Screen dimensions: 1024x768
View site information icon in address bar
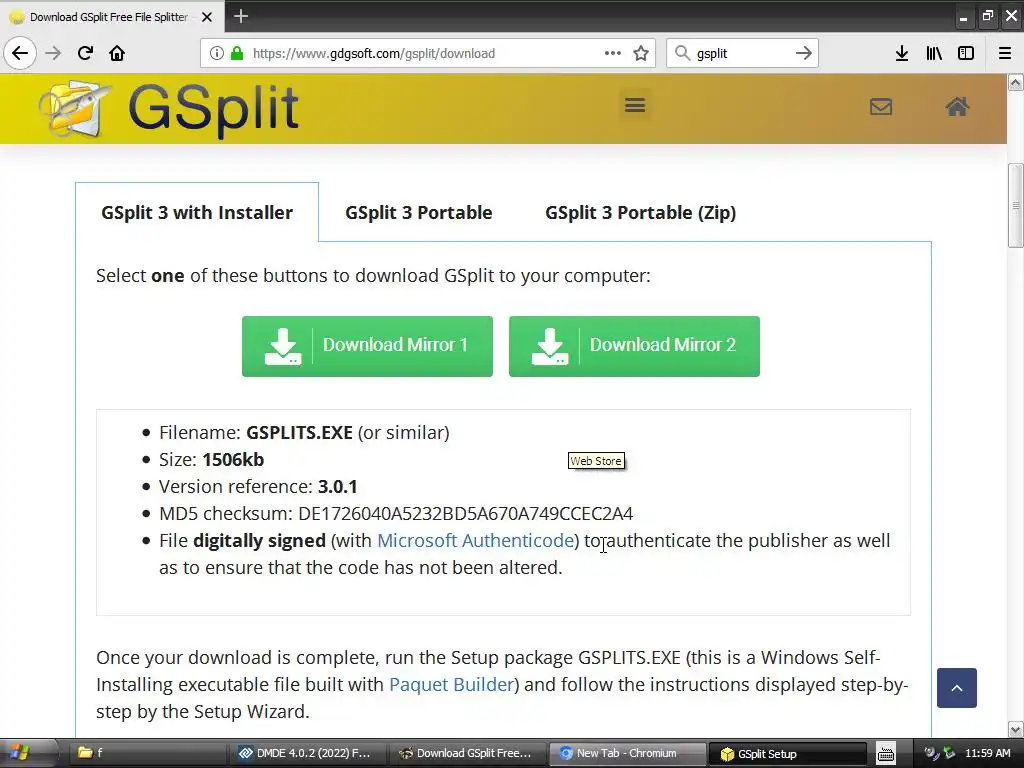coord(217,53)
